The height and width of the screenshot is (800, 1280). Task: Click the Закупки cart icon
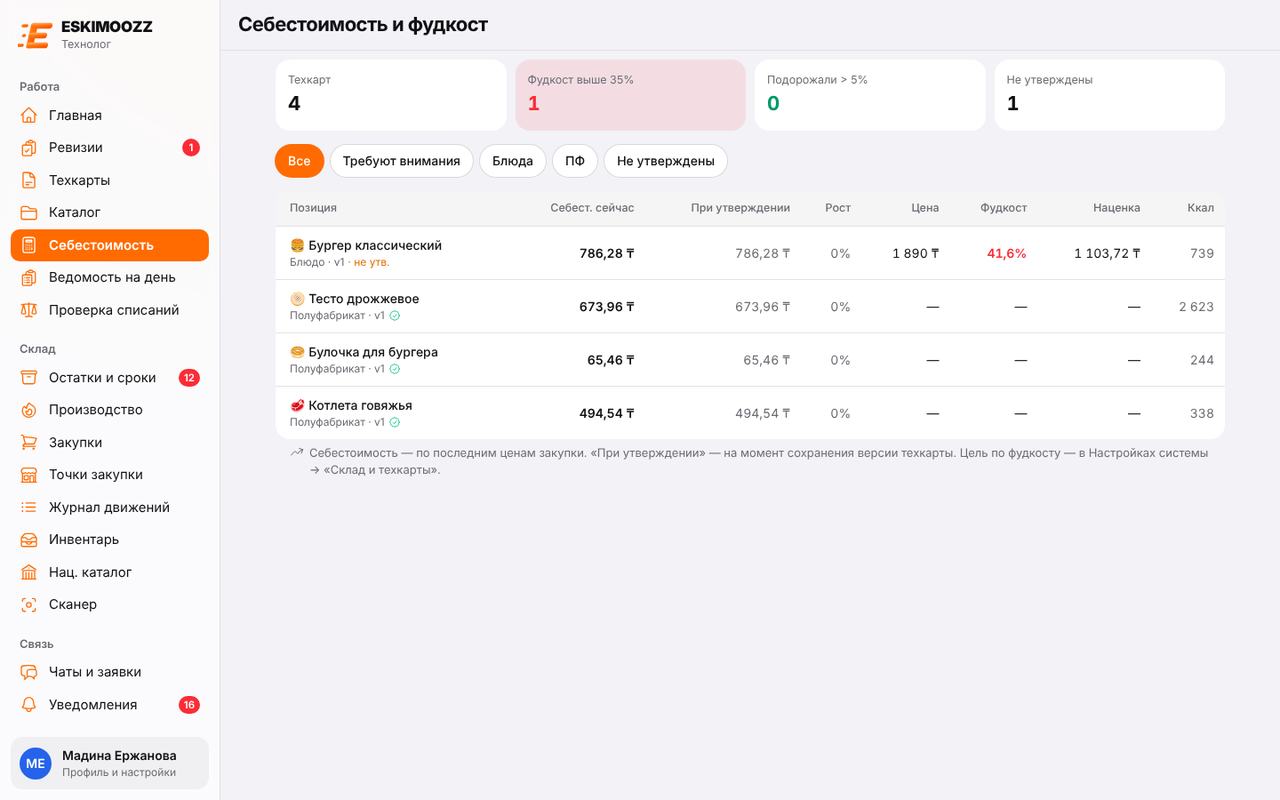29,443
